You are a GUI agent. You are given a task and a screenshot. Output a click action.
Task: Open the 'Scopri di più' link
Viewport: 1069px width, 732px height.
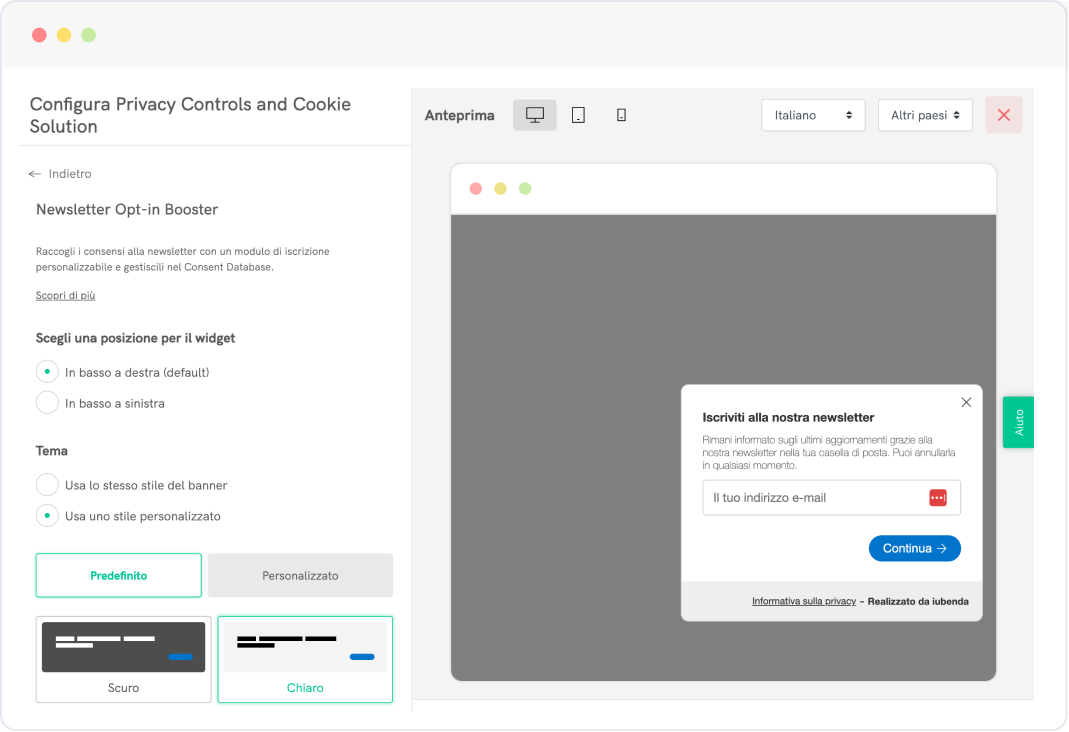pos(65,296)
